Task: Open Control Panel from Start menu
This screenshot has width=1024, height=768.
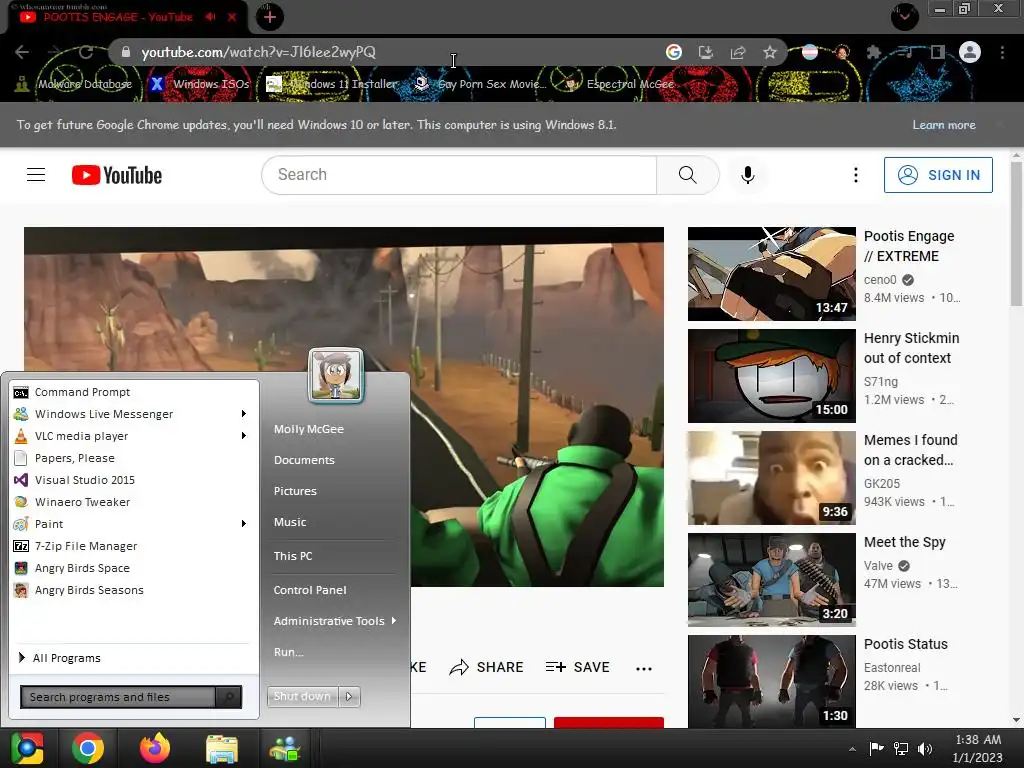Action: (310, 590)
